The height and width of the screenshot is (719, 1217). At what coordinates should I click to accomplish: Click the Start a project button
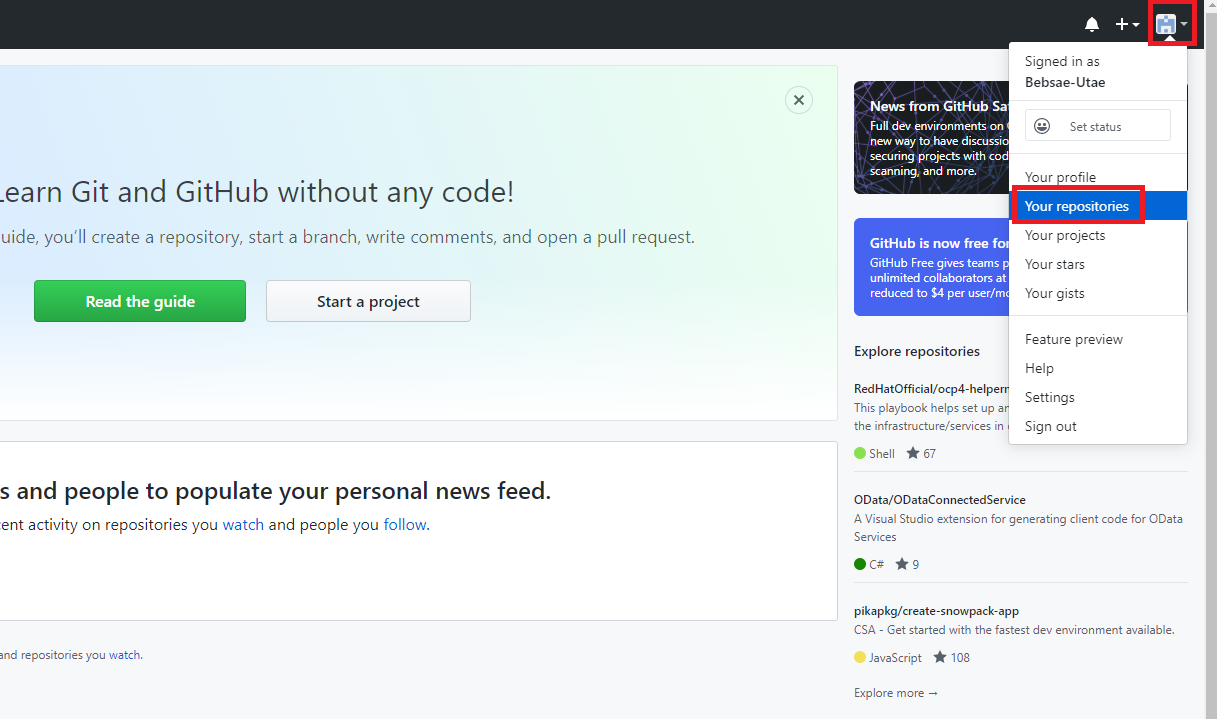click(368, 301)
